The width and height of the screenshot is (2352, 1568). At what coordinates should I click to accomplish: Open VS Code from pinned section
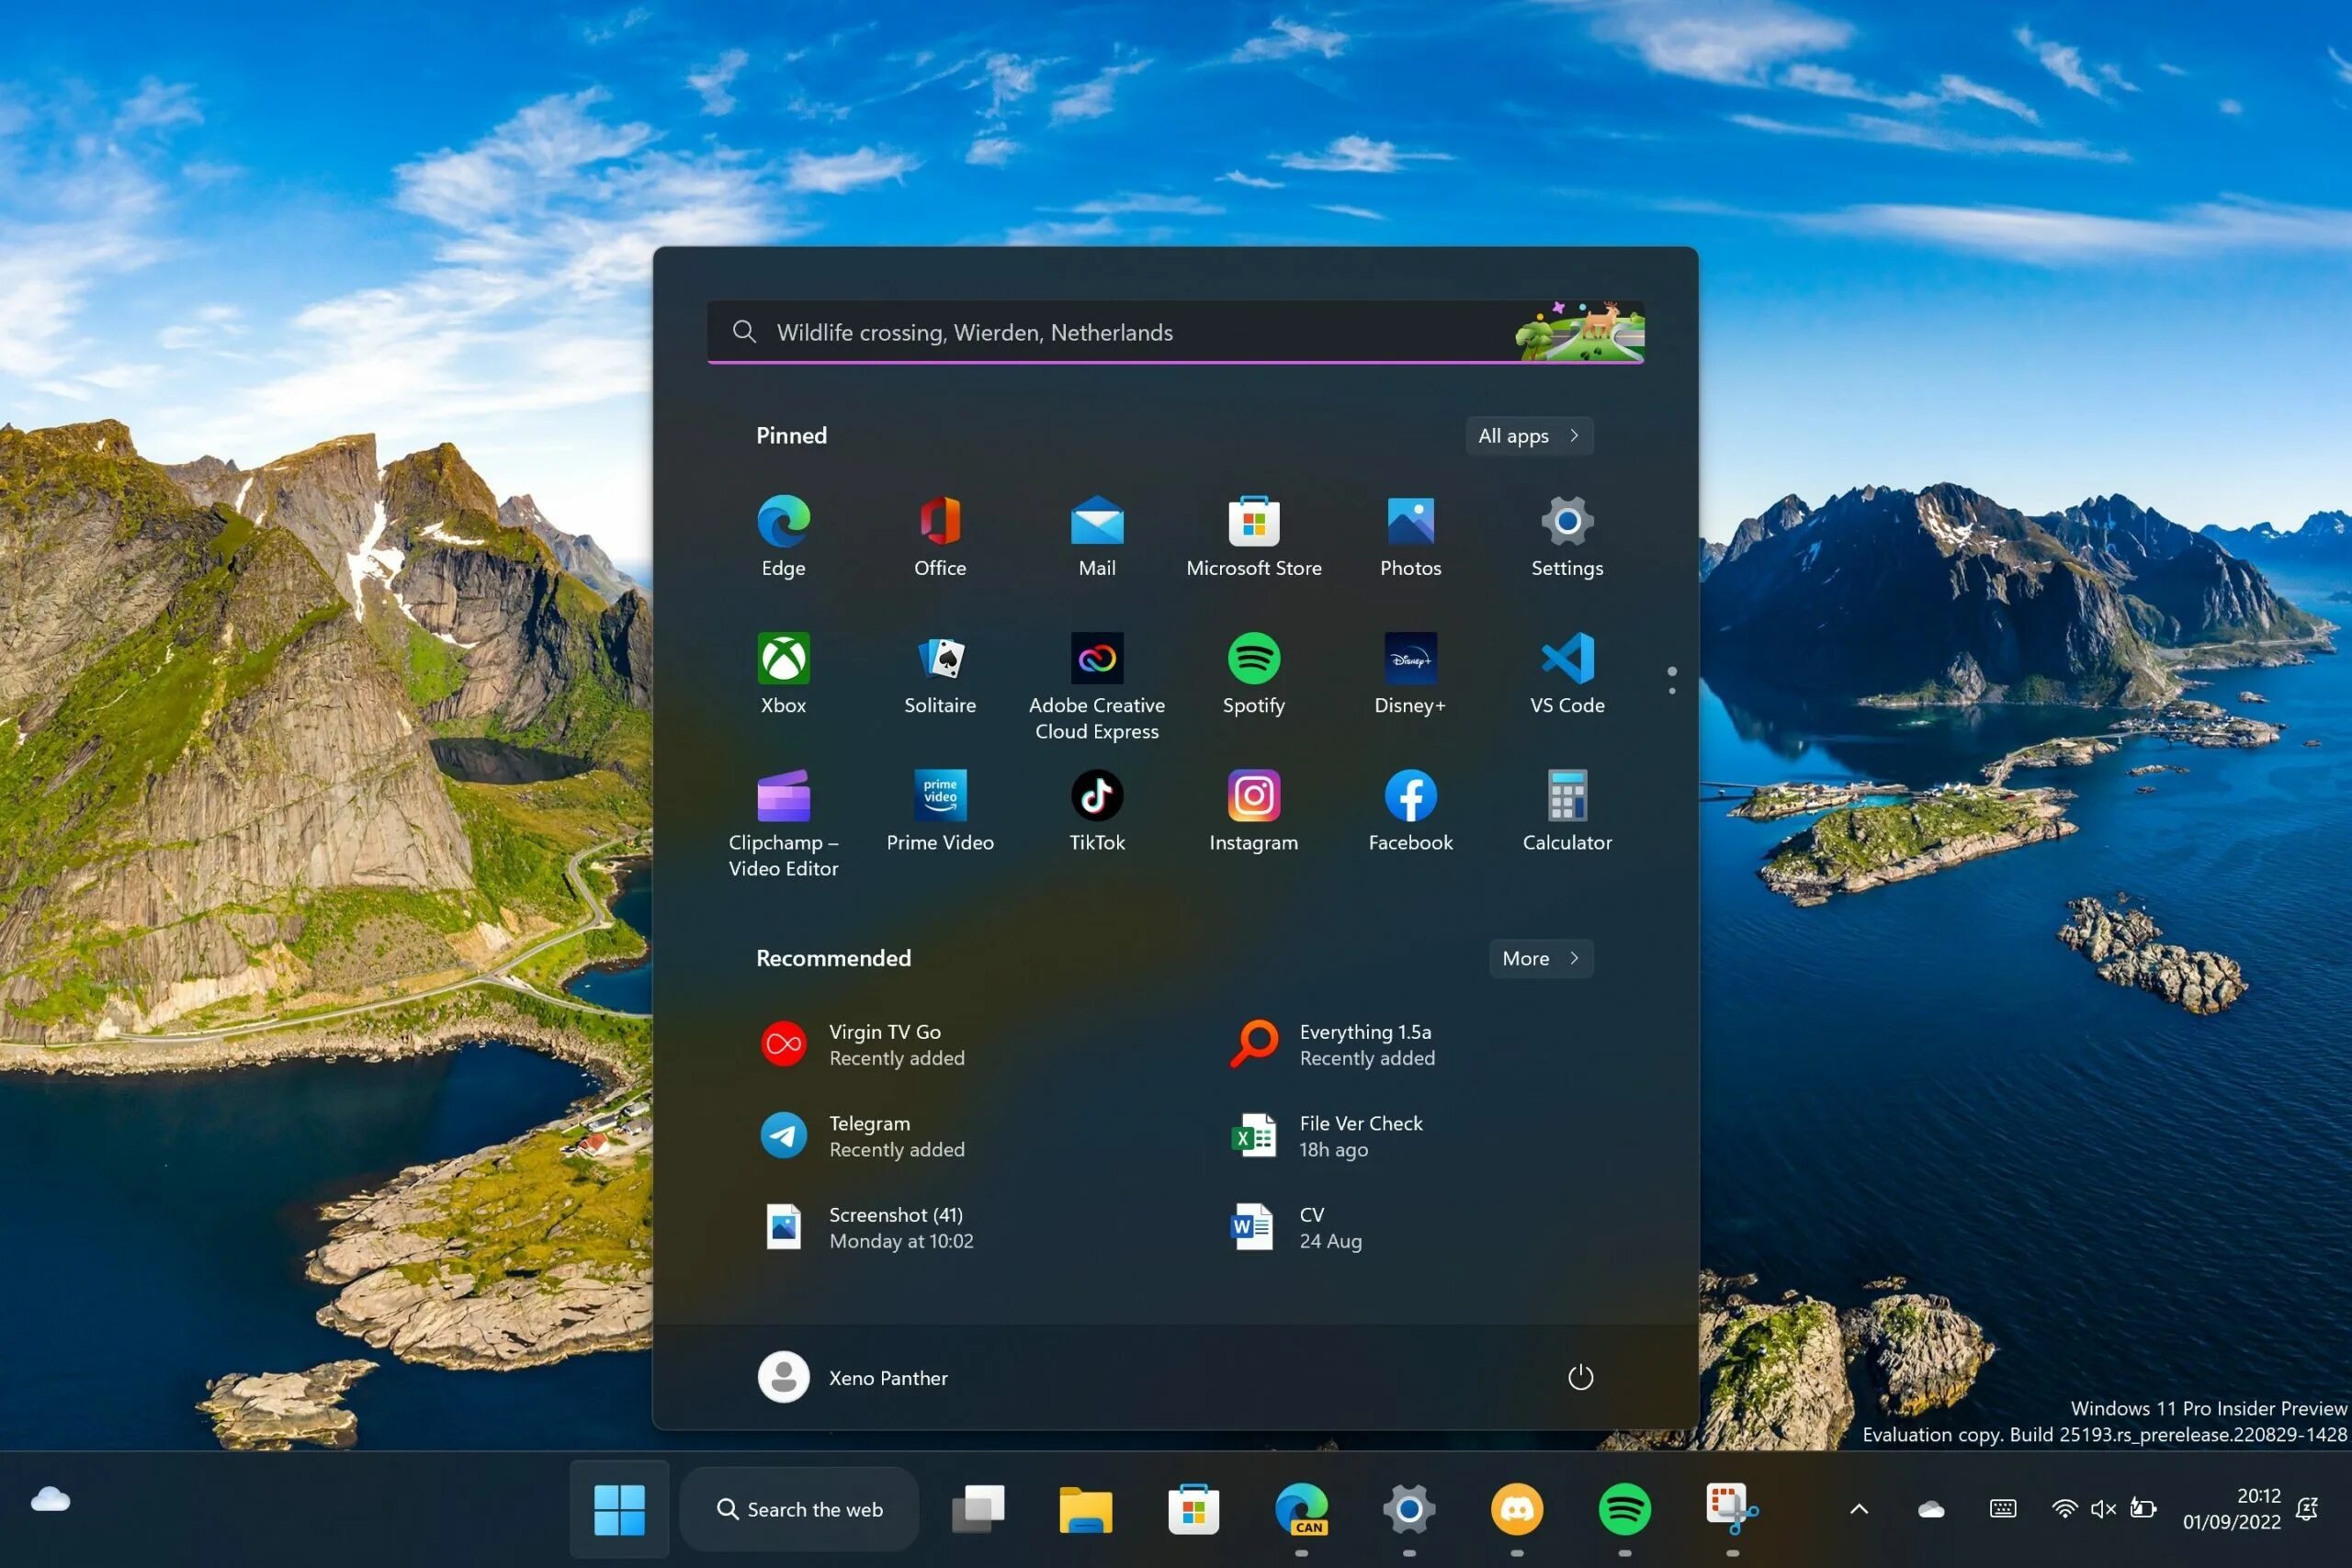[1565, 673]
